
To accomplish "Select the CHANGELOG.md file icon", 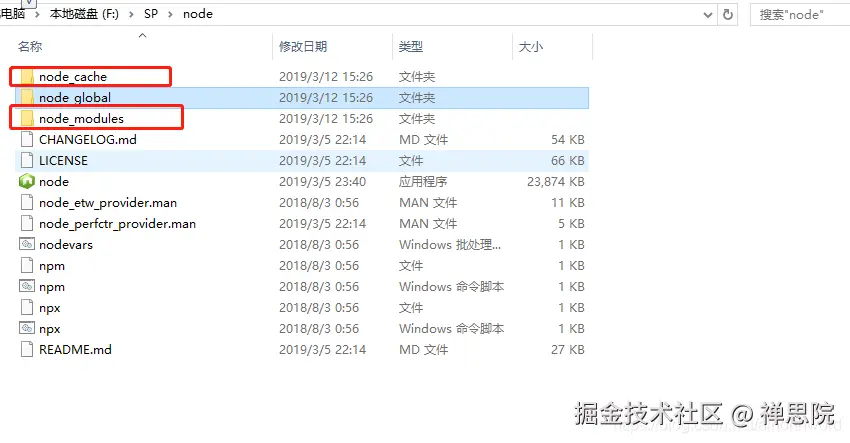I will click(27, 140).
